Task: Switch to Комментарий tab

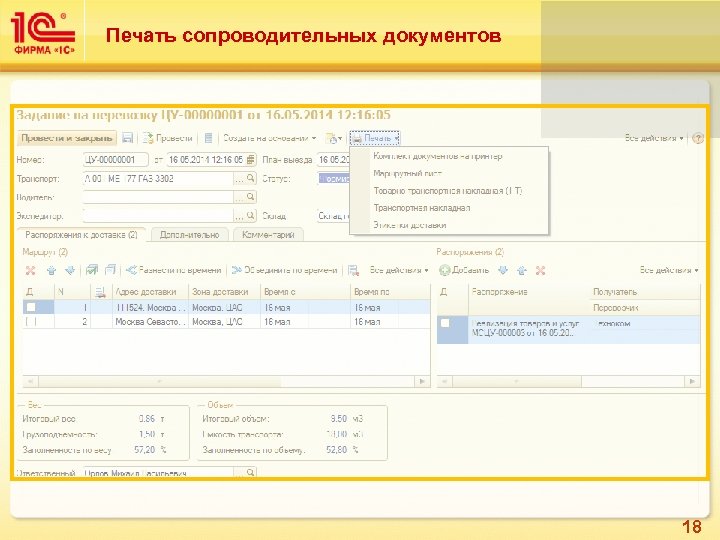Action: point(268,235)
